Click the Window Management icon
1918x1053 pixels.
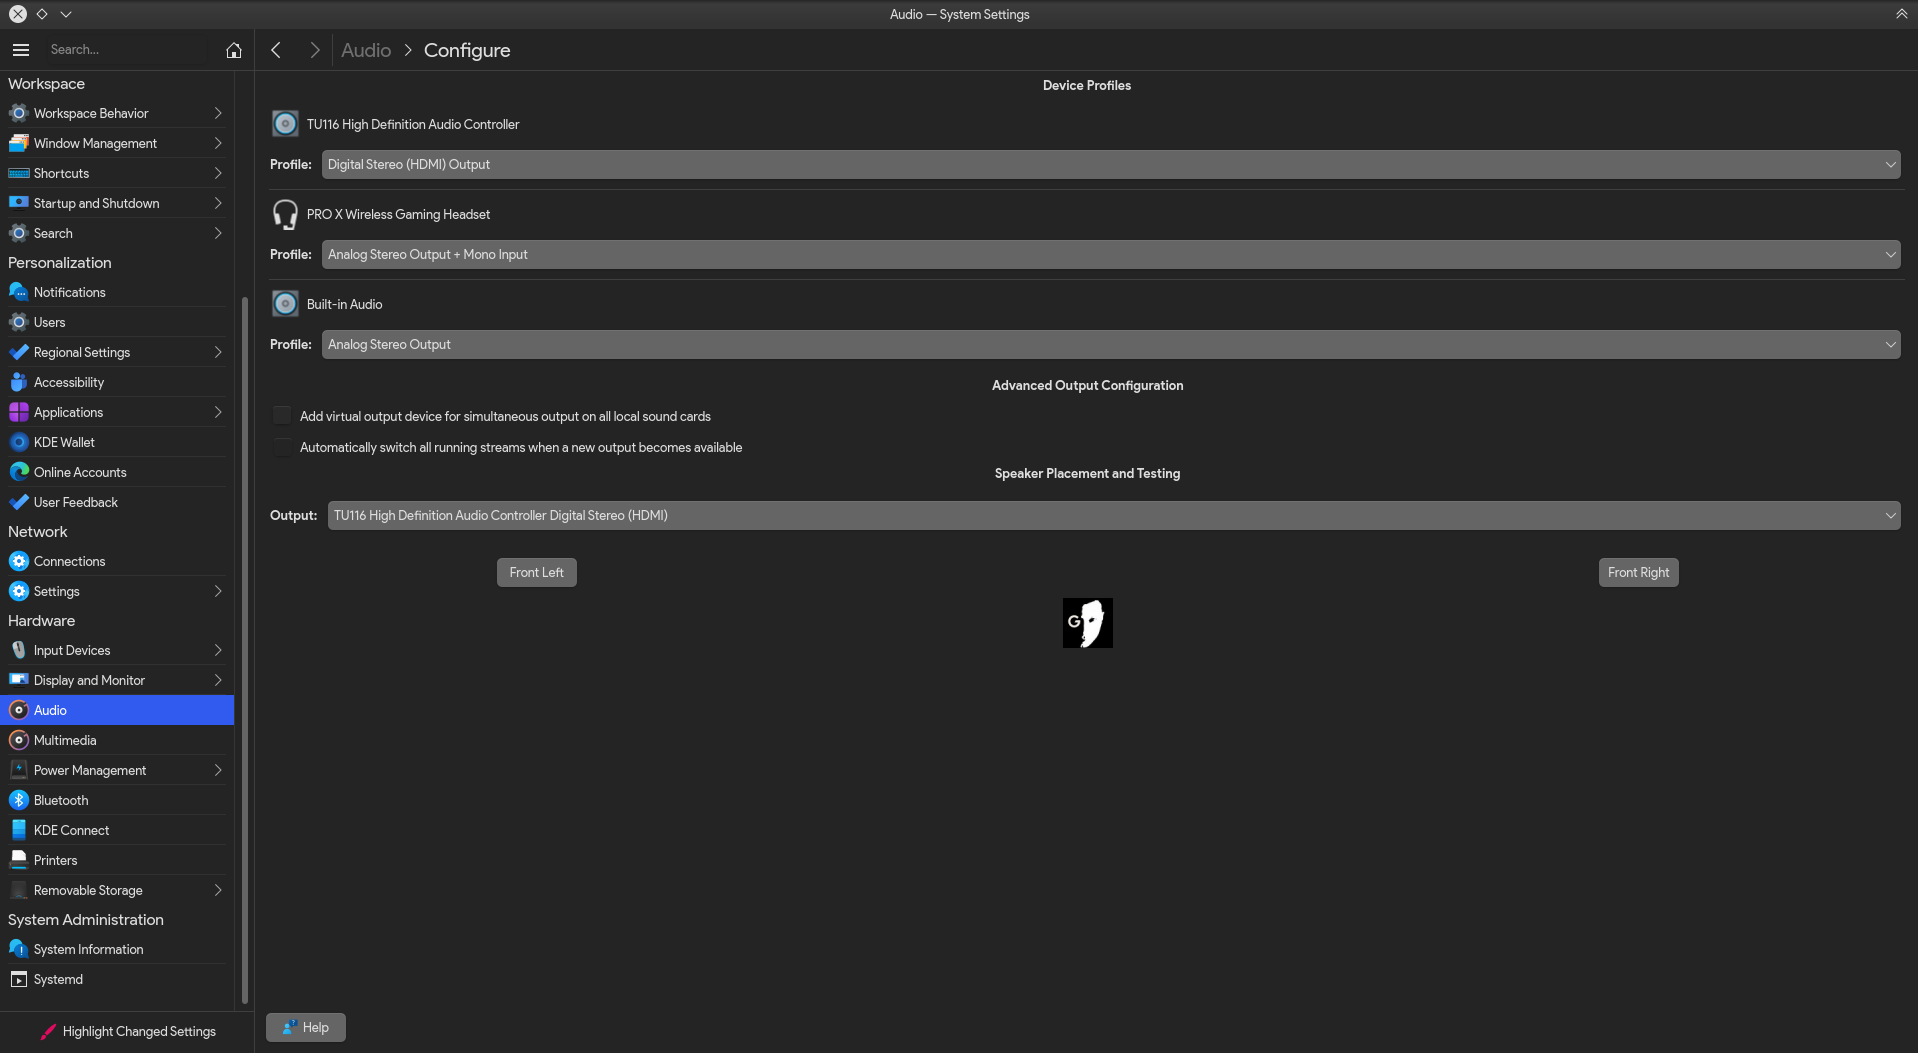click(18, 143)
